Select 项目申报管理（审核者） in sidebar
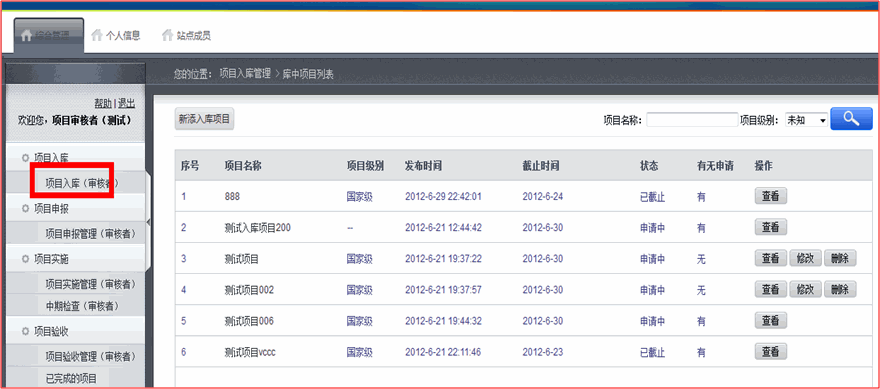Viewport: 880px width, 389px height. click(91, 234)
